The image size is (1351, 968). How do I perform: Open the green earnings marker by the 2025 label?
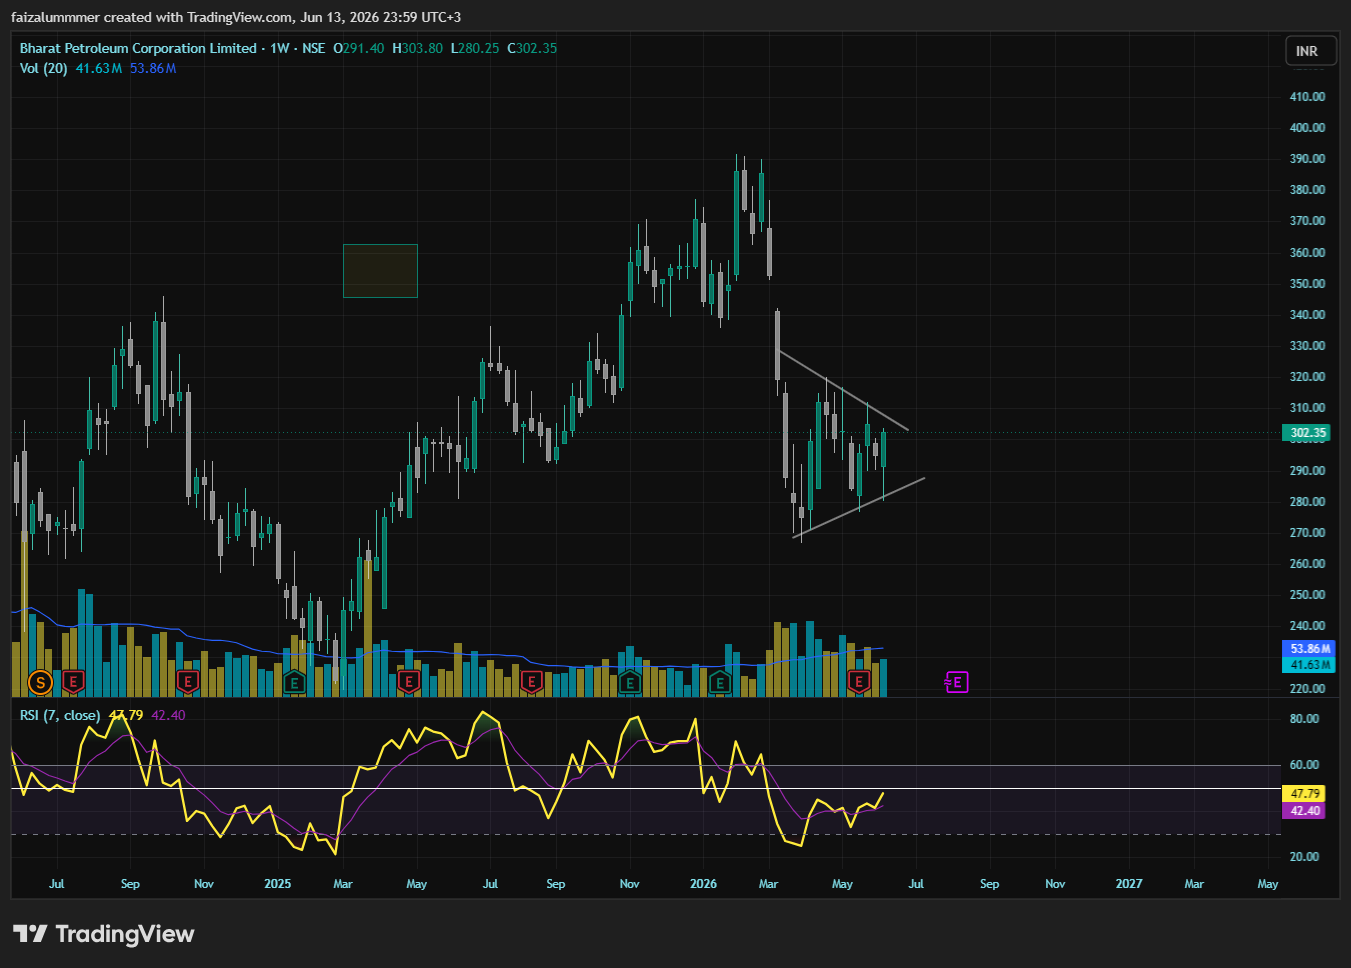(x=294, y=683)
